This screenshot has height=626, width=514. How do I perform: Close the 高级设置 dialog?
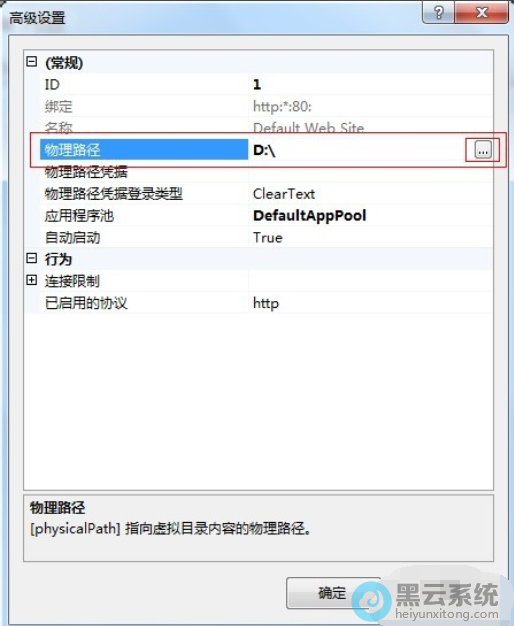(x=481, y=13)
